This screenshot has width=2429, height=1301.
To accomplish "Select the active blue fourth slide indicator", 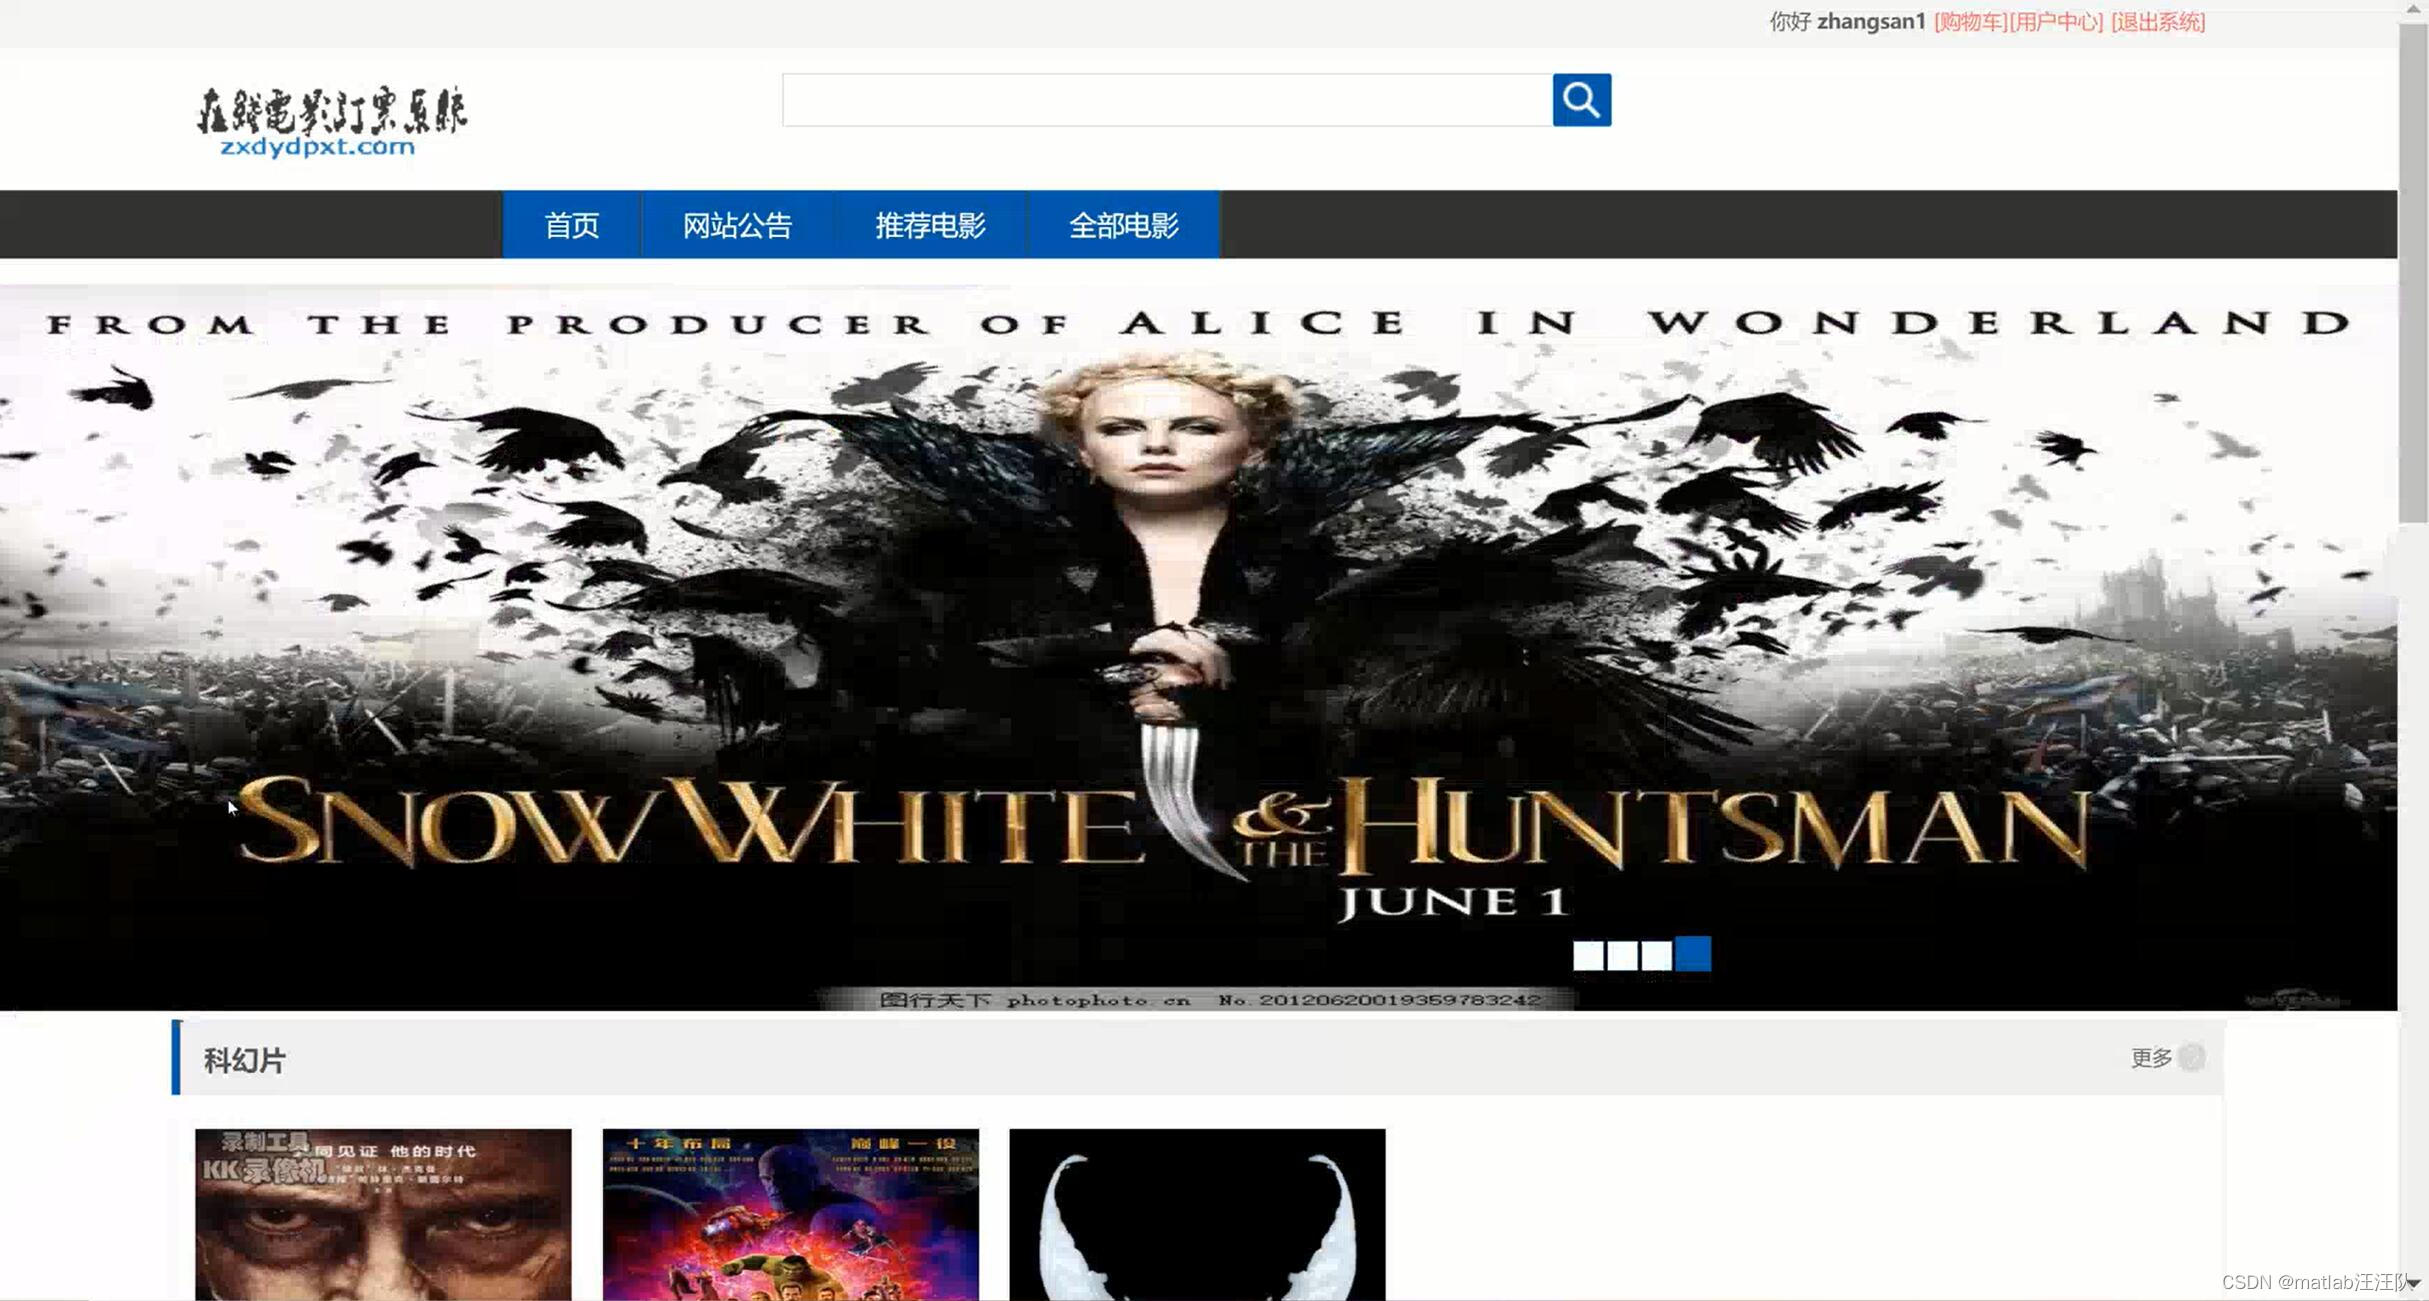I will (1693, 954).
